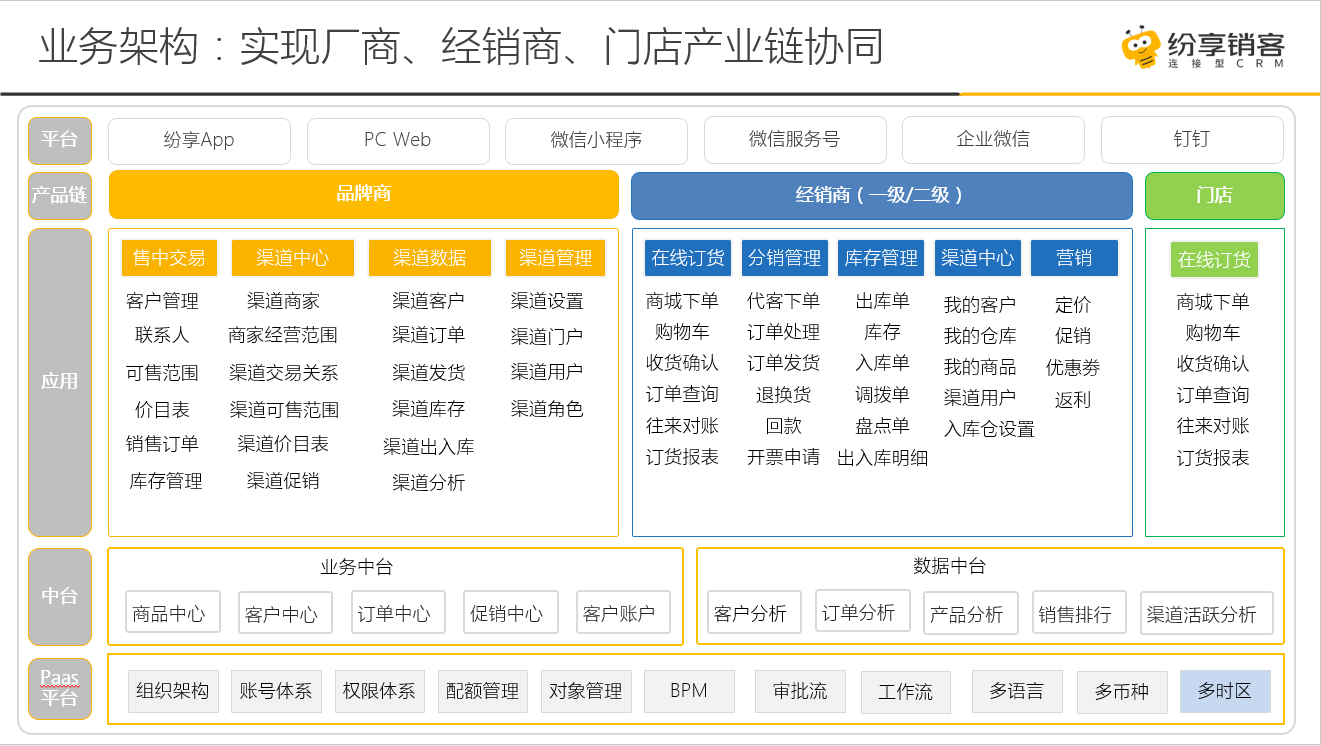Click the orange 渠道中心 heading under 品牌商

(x=293, y=258)
